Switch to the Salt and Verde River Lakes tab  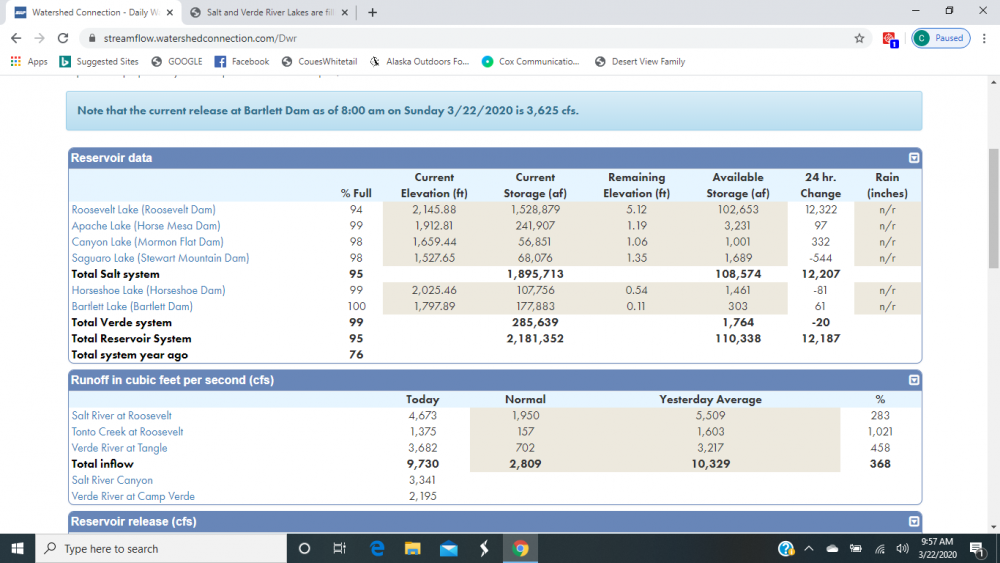point(269,12)
